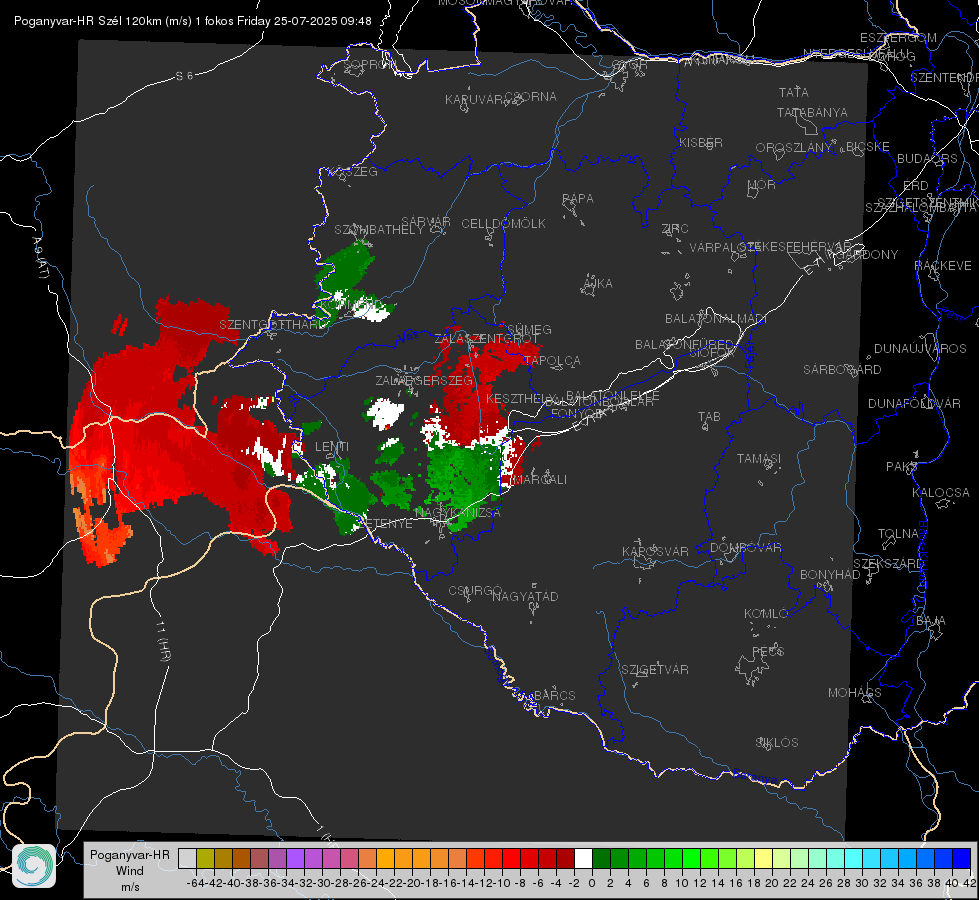This screenshot has height=900, width=979.
Task: Click the ZALAEGERSZEG city label
Action: pyautogui.click(x=424, y=380)
